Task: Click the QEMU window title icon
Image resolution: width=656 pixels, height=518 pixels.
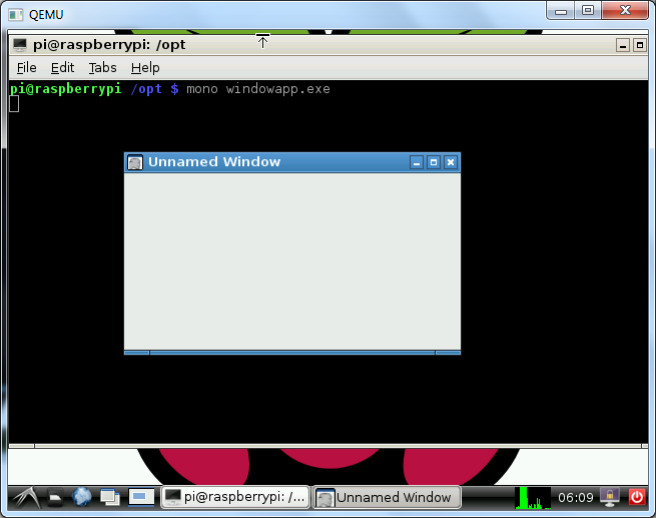Action: (16, 15)
